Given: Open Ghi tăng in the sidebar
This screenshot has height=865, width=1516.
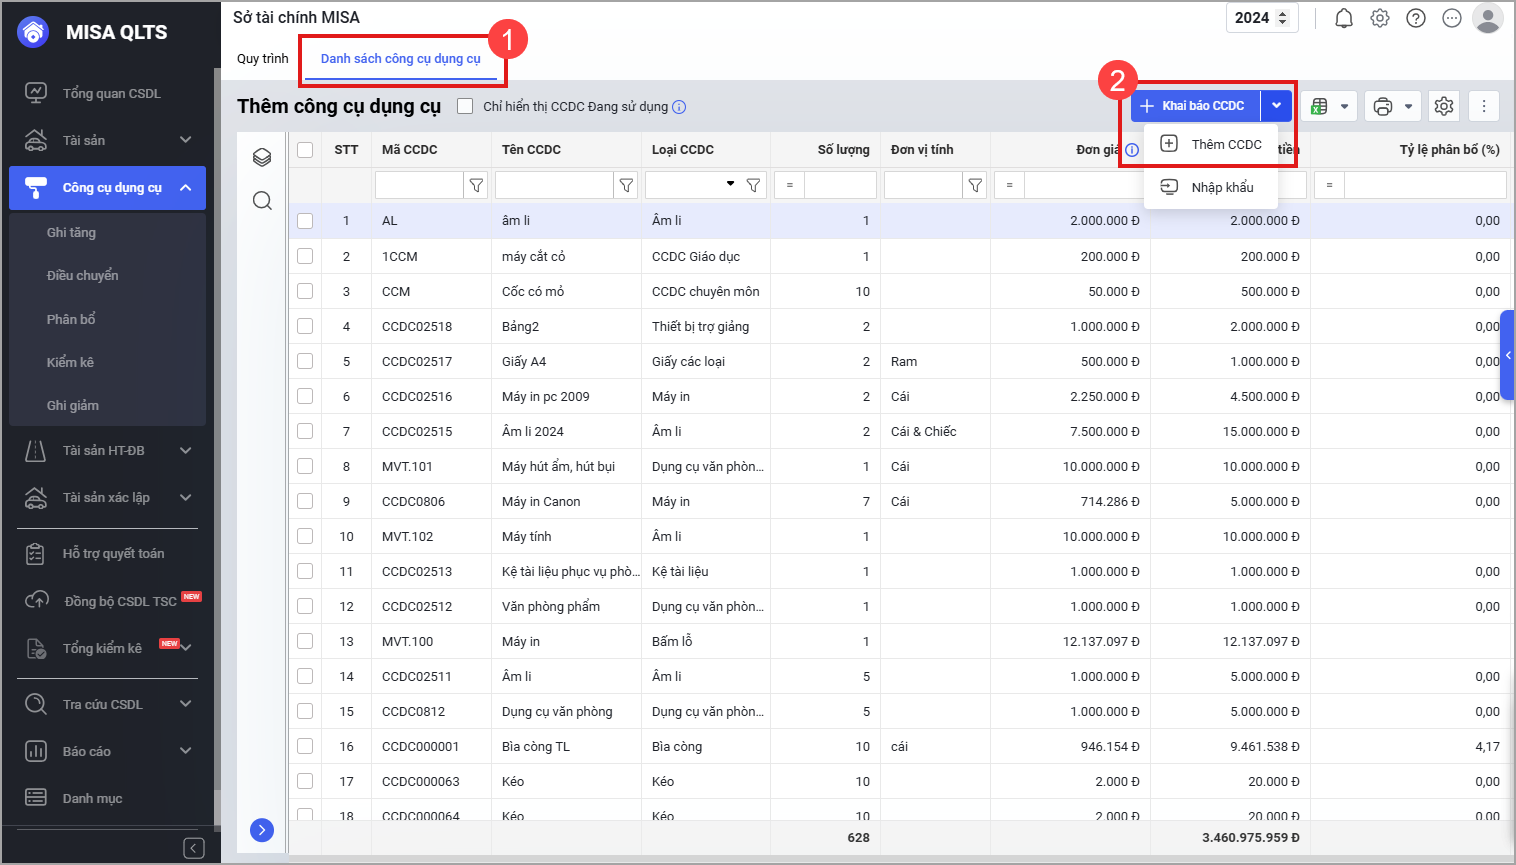Looking at the screenshot, I should point(71,232).
